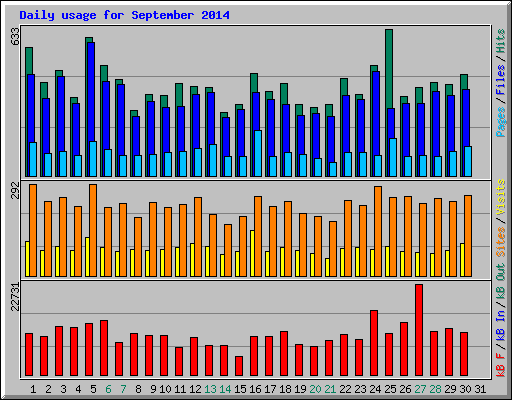This screenshot has width=512, height=400.
Task: Click green weekend day 7 label
Action: (123, 389)
